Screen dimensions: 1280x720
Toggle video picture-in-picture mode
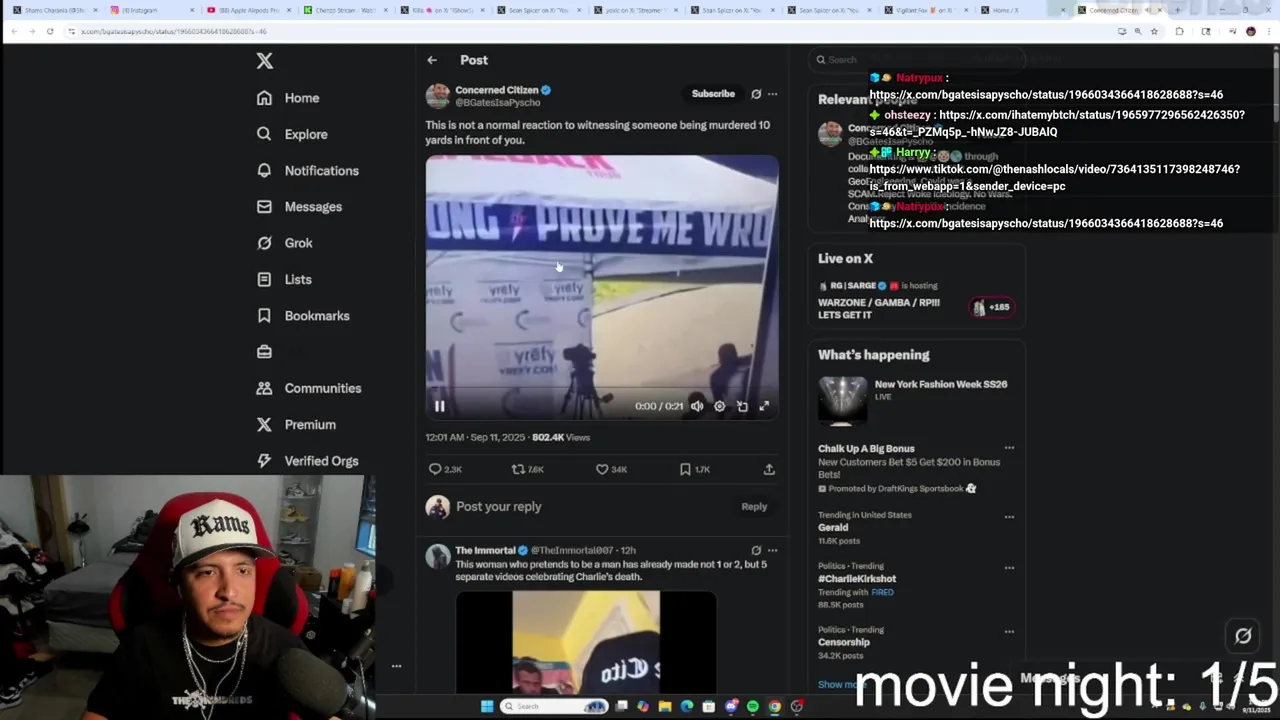point(742,406)
